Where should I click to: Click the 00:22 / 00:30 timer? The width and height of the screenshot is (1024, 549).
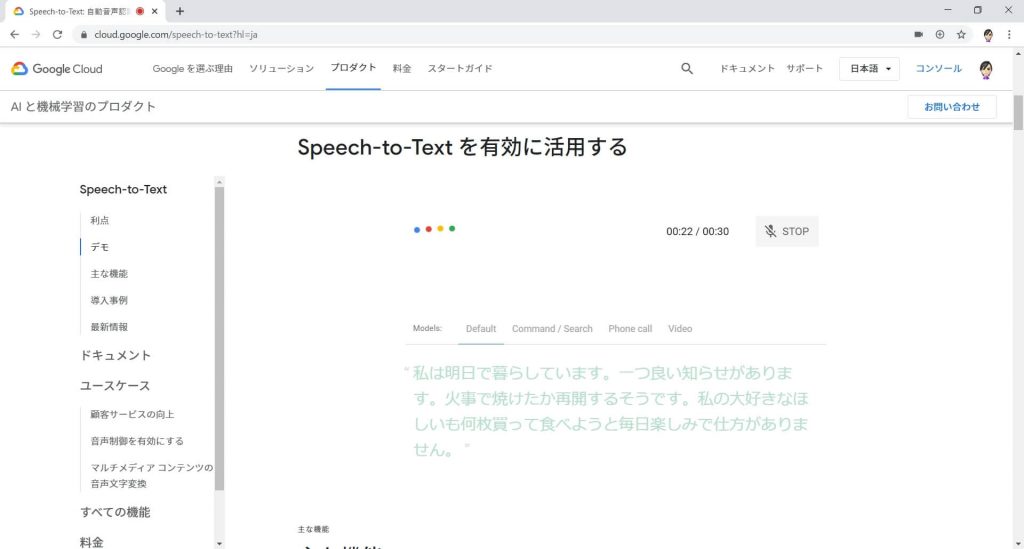697,232
